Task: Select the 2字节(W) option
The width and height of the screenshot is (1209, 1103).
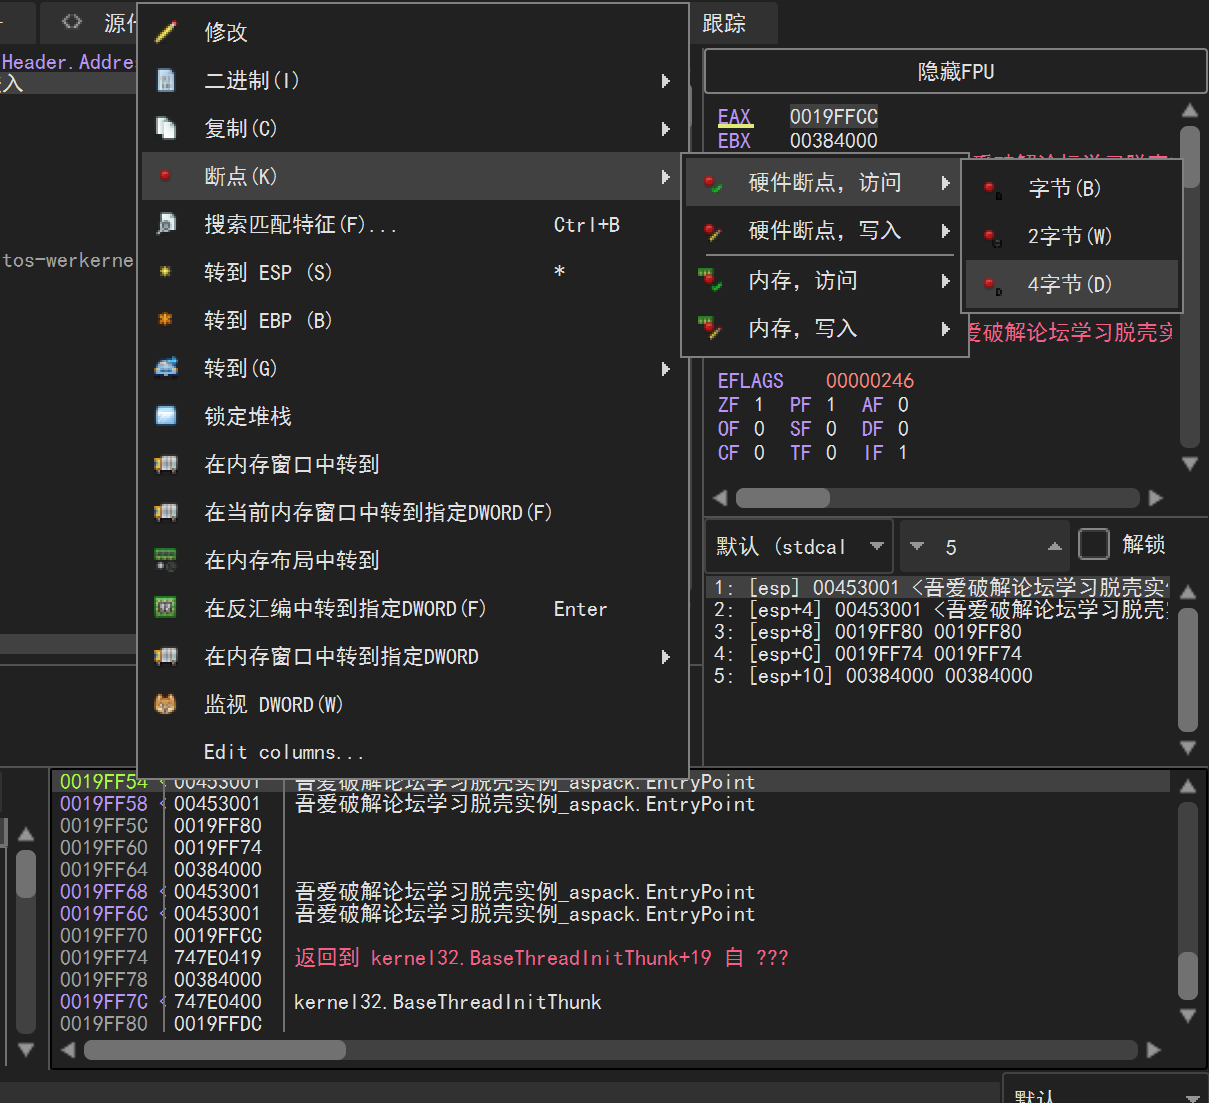Action: [1069, 237]
